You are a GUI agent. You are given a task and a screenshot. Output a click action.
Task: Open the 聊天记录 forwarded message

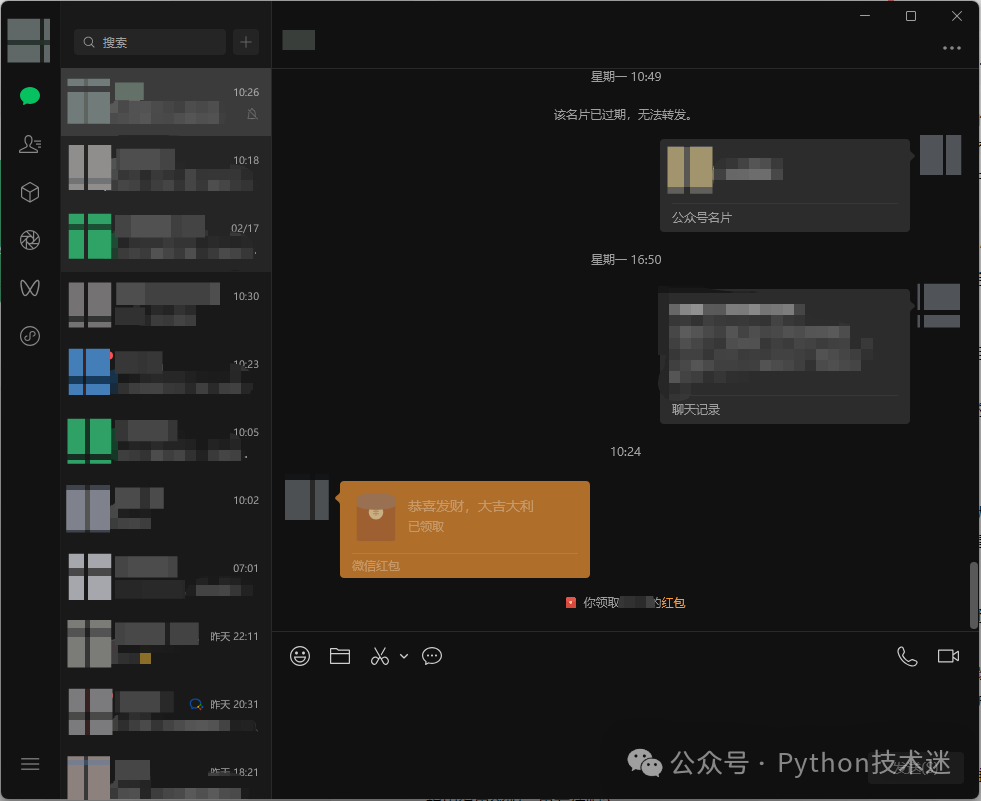785,356
